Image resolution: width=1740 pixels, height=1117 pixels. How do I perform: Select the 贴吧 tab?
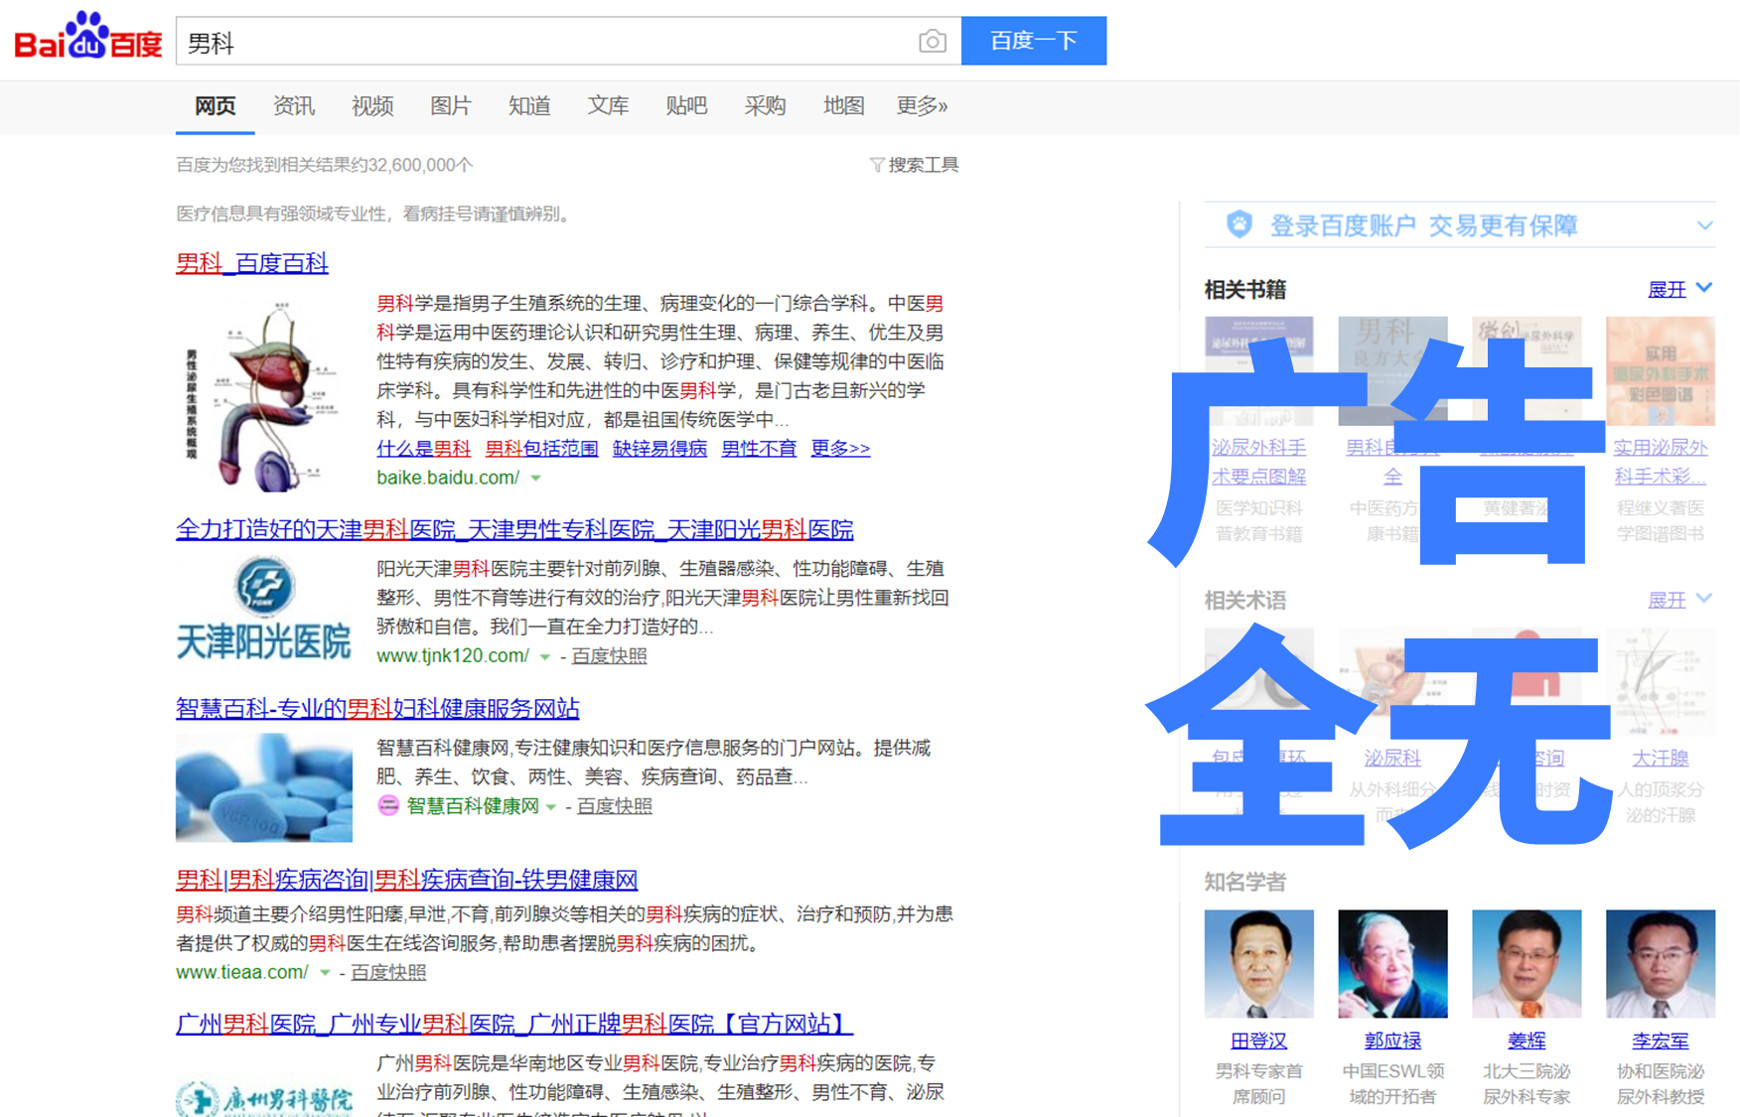(x=685, y=106)
